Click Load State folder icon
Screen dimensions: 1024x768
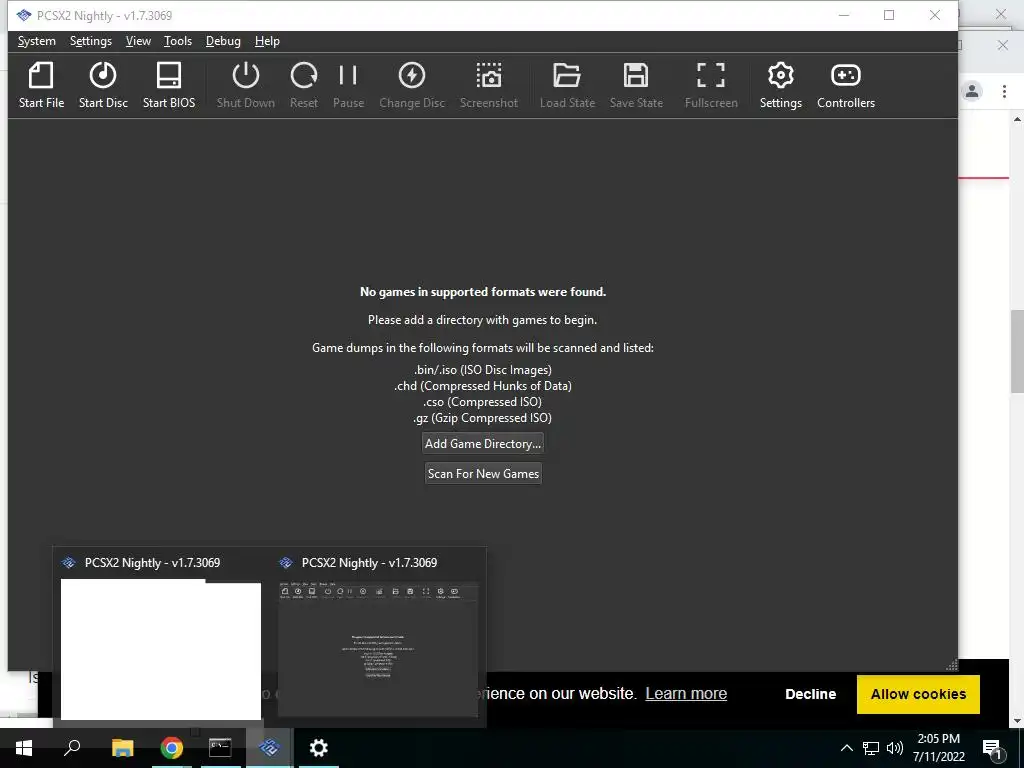[567, 85]
